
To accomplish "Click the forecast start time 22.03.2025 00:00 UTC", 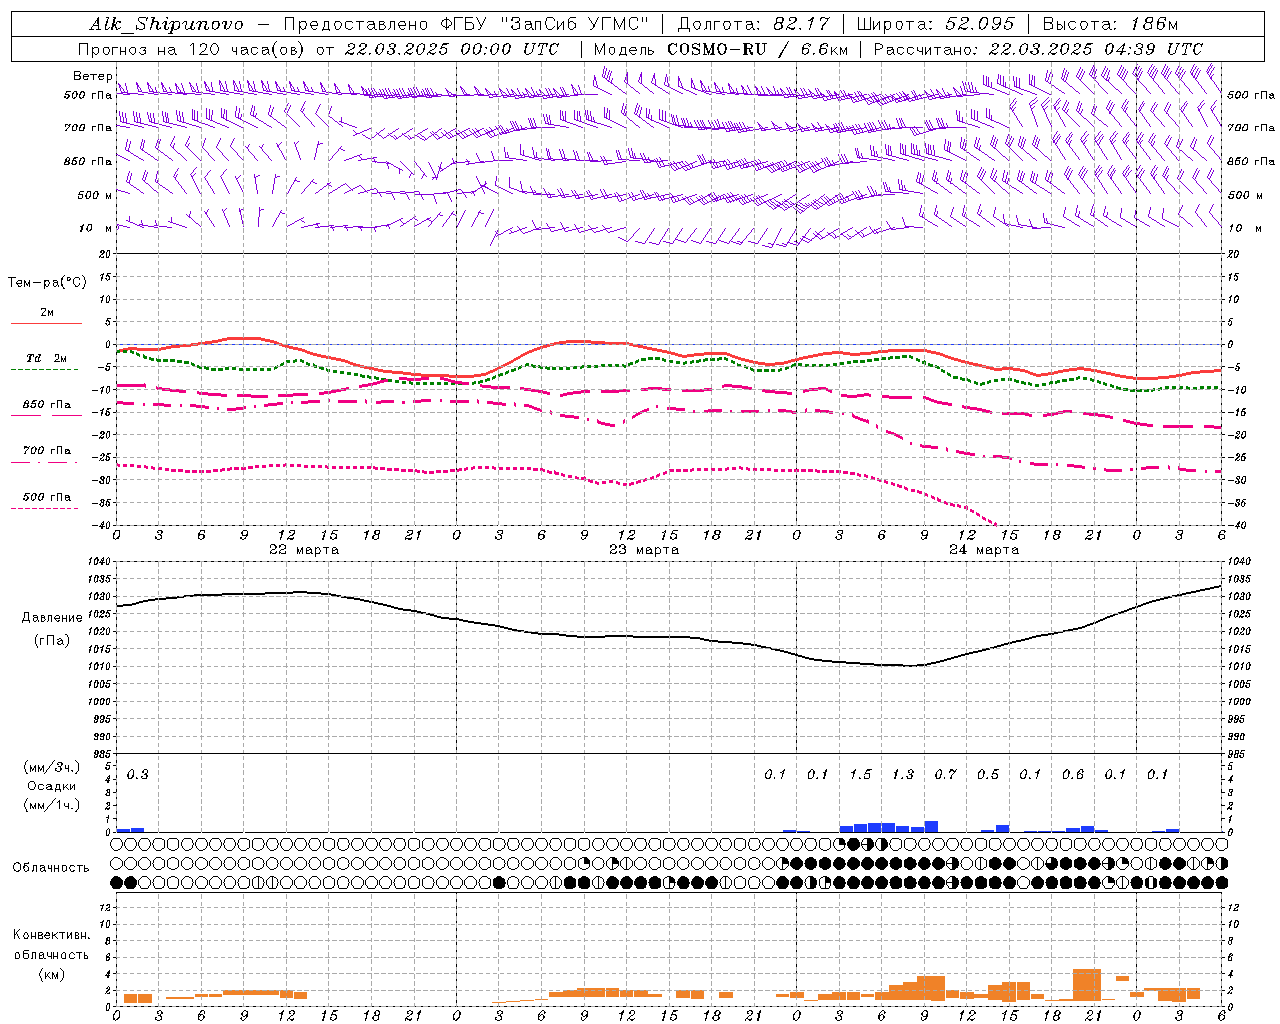I will 452,49.
